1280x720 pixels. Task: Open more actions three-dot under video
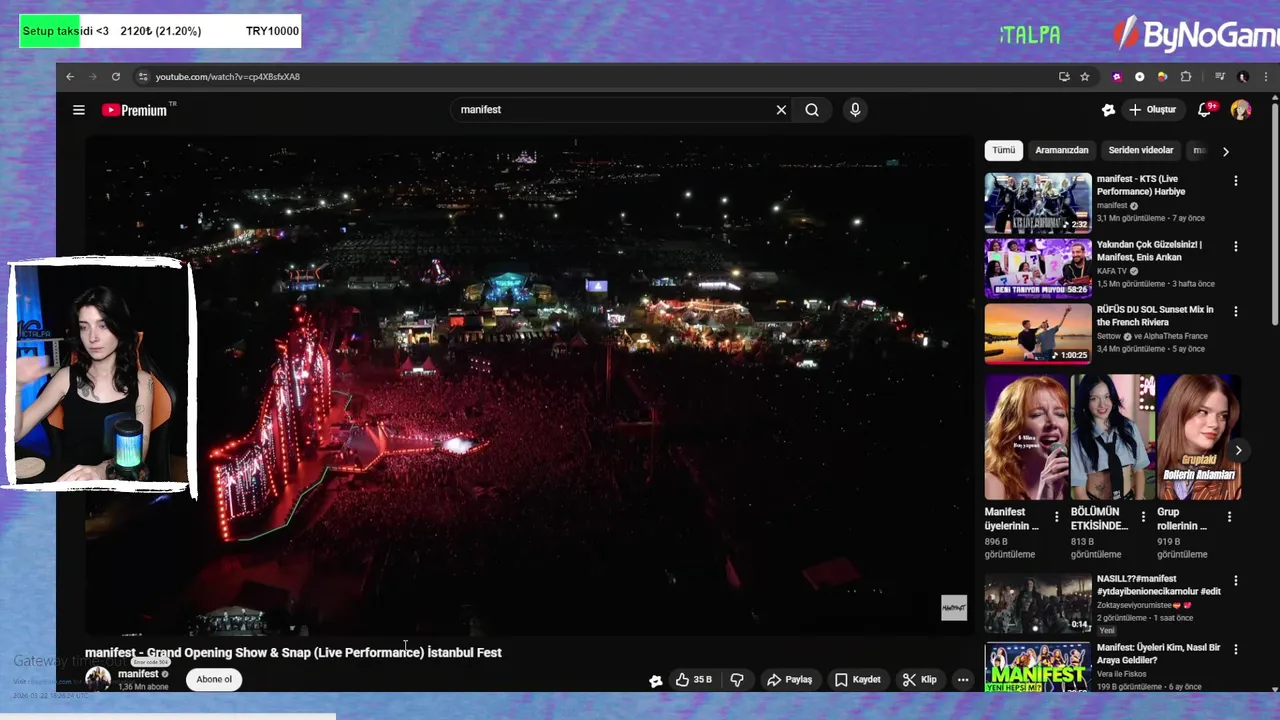(x=963, y=680)
